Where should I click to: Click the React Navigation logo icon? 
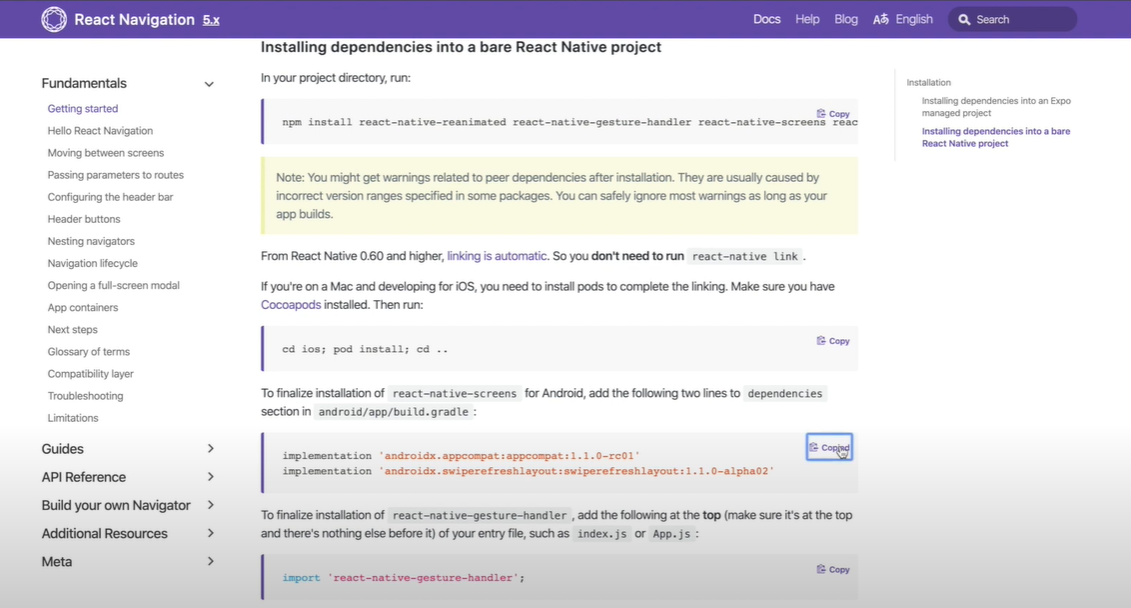tap(53, 18)
